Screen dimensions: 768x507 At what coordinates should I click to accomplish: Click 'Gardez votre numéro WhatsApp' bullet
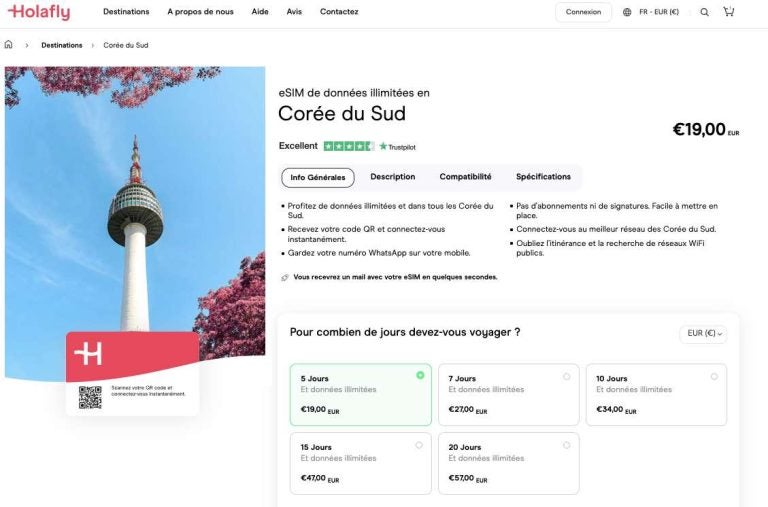point(379,253)
